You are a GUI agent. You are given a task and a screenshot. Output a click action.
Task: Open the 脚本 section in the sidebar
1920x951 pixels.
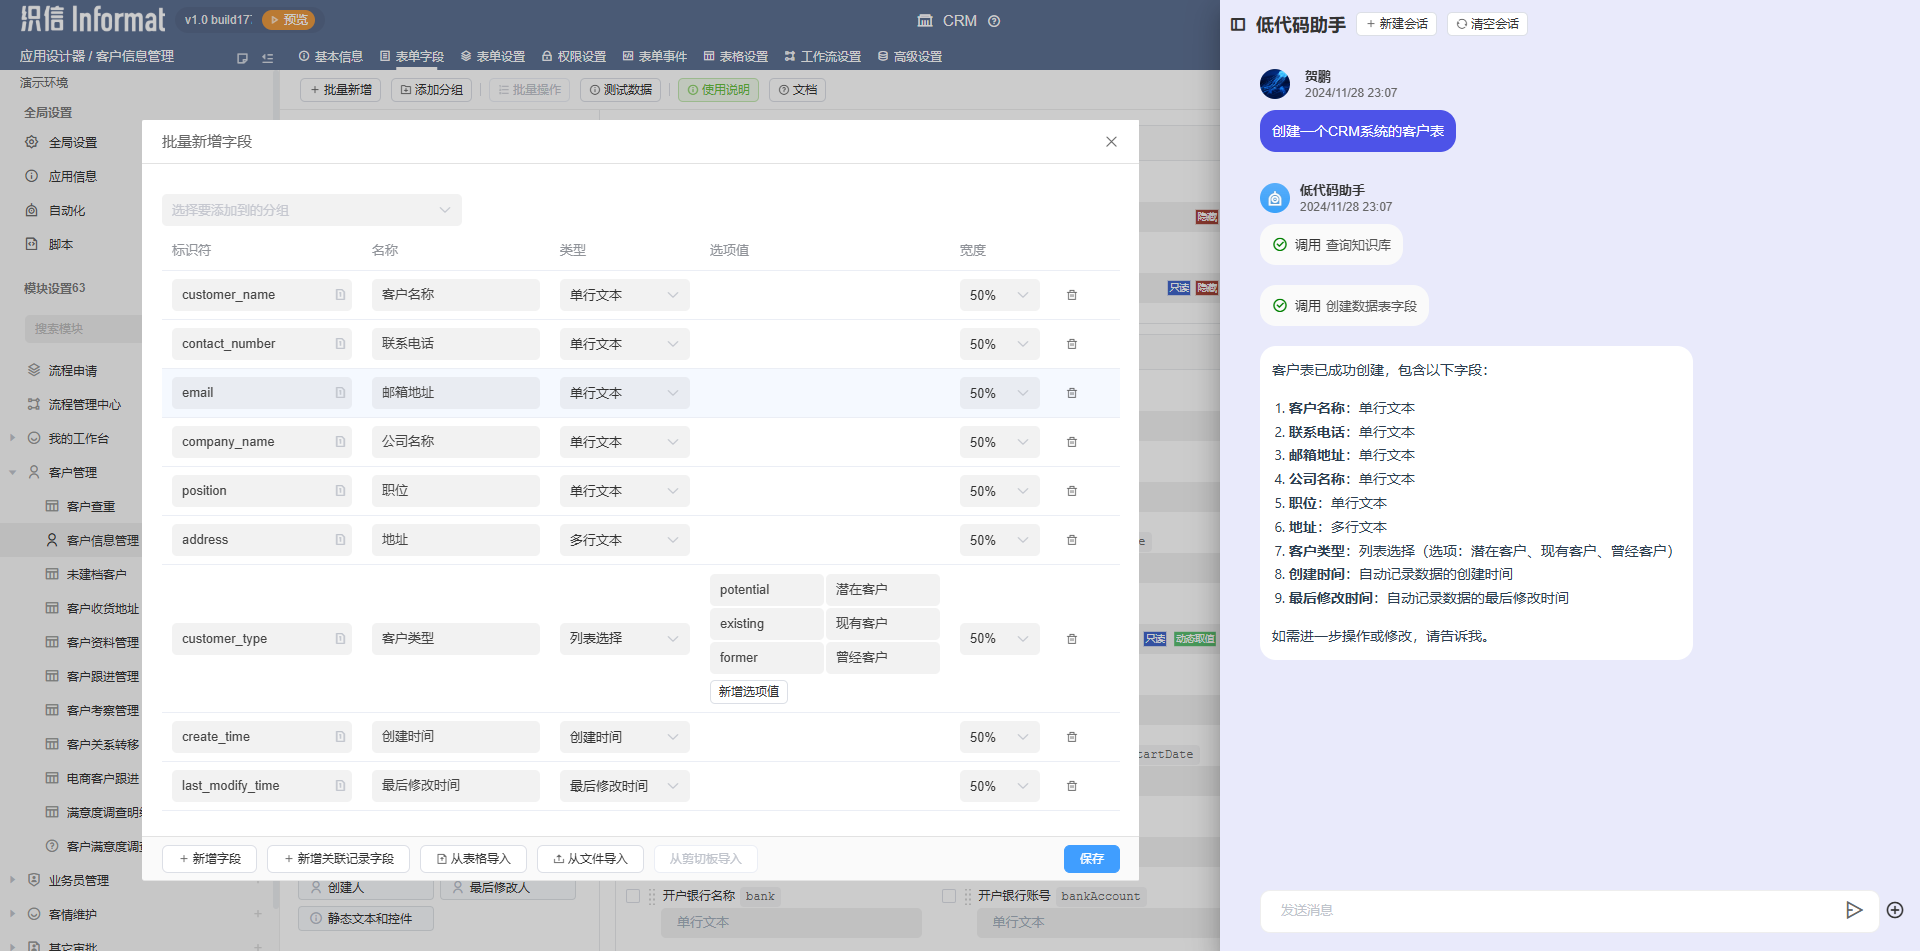(60, 243)
